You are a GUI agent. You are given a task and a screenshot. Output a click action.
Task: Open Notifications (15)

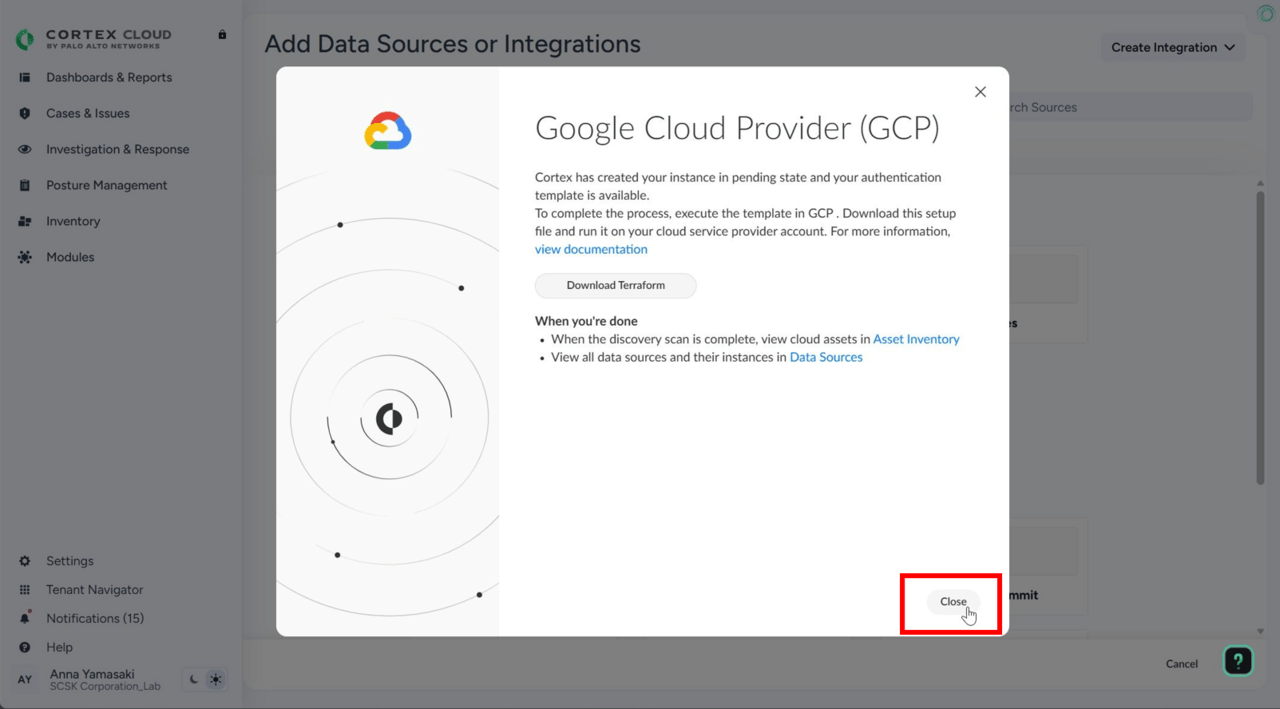[x=95, y=618]
